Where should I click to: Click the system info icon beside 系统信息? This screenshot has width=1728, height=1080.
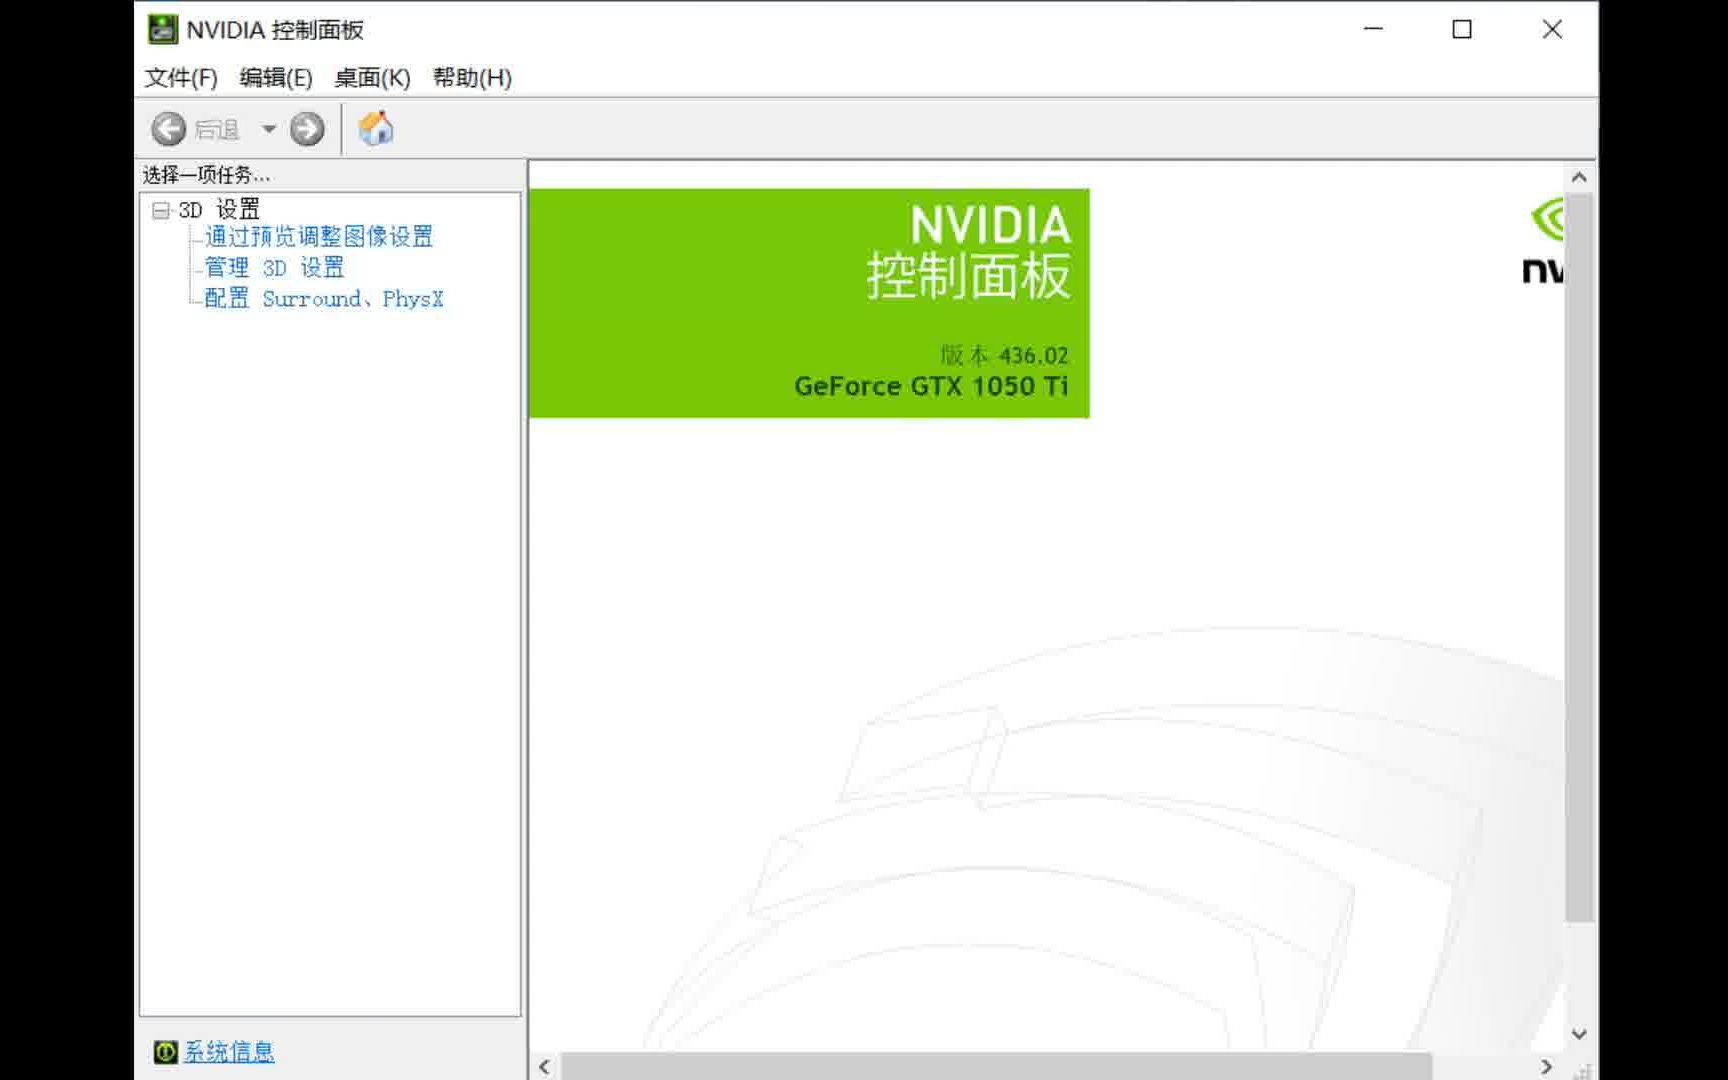click(x=166, y=1052)
